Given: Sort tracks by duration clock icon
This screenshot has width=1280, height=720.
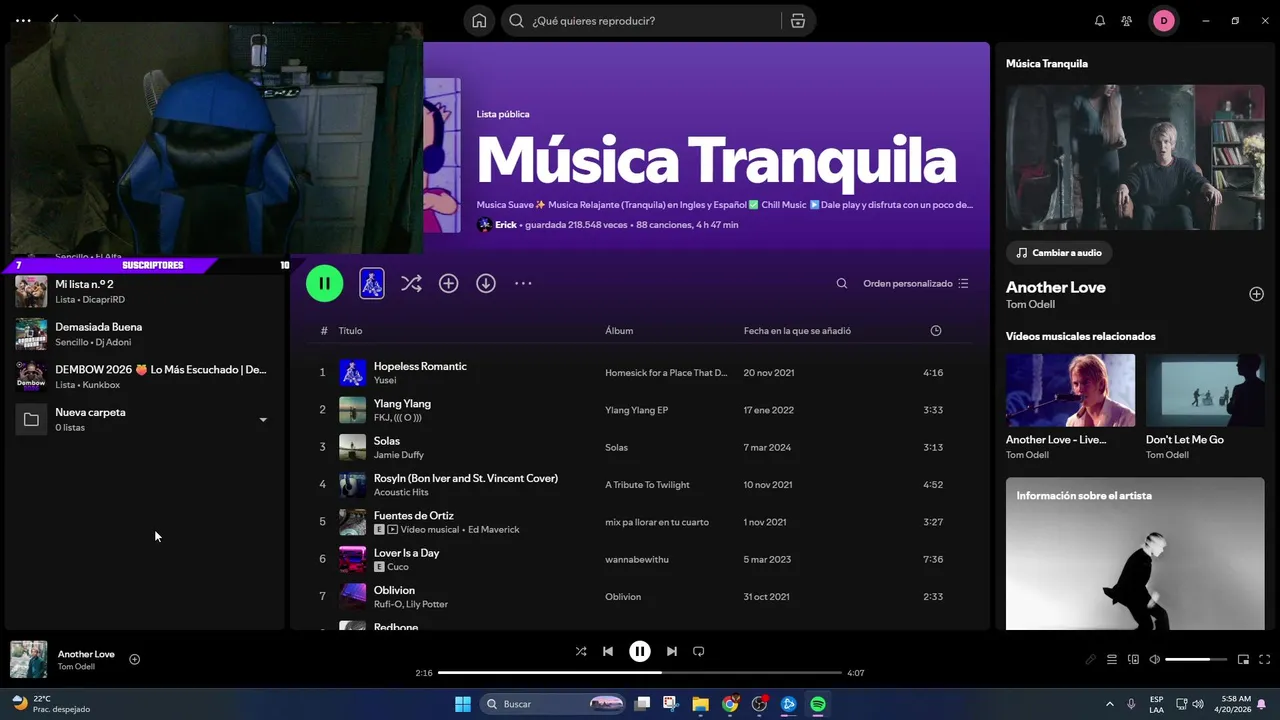Looking at the screenshot, I should 936,331.
